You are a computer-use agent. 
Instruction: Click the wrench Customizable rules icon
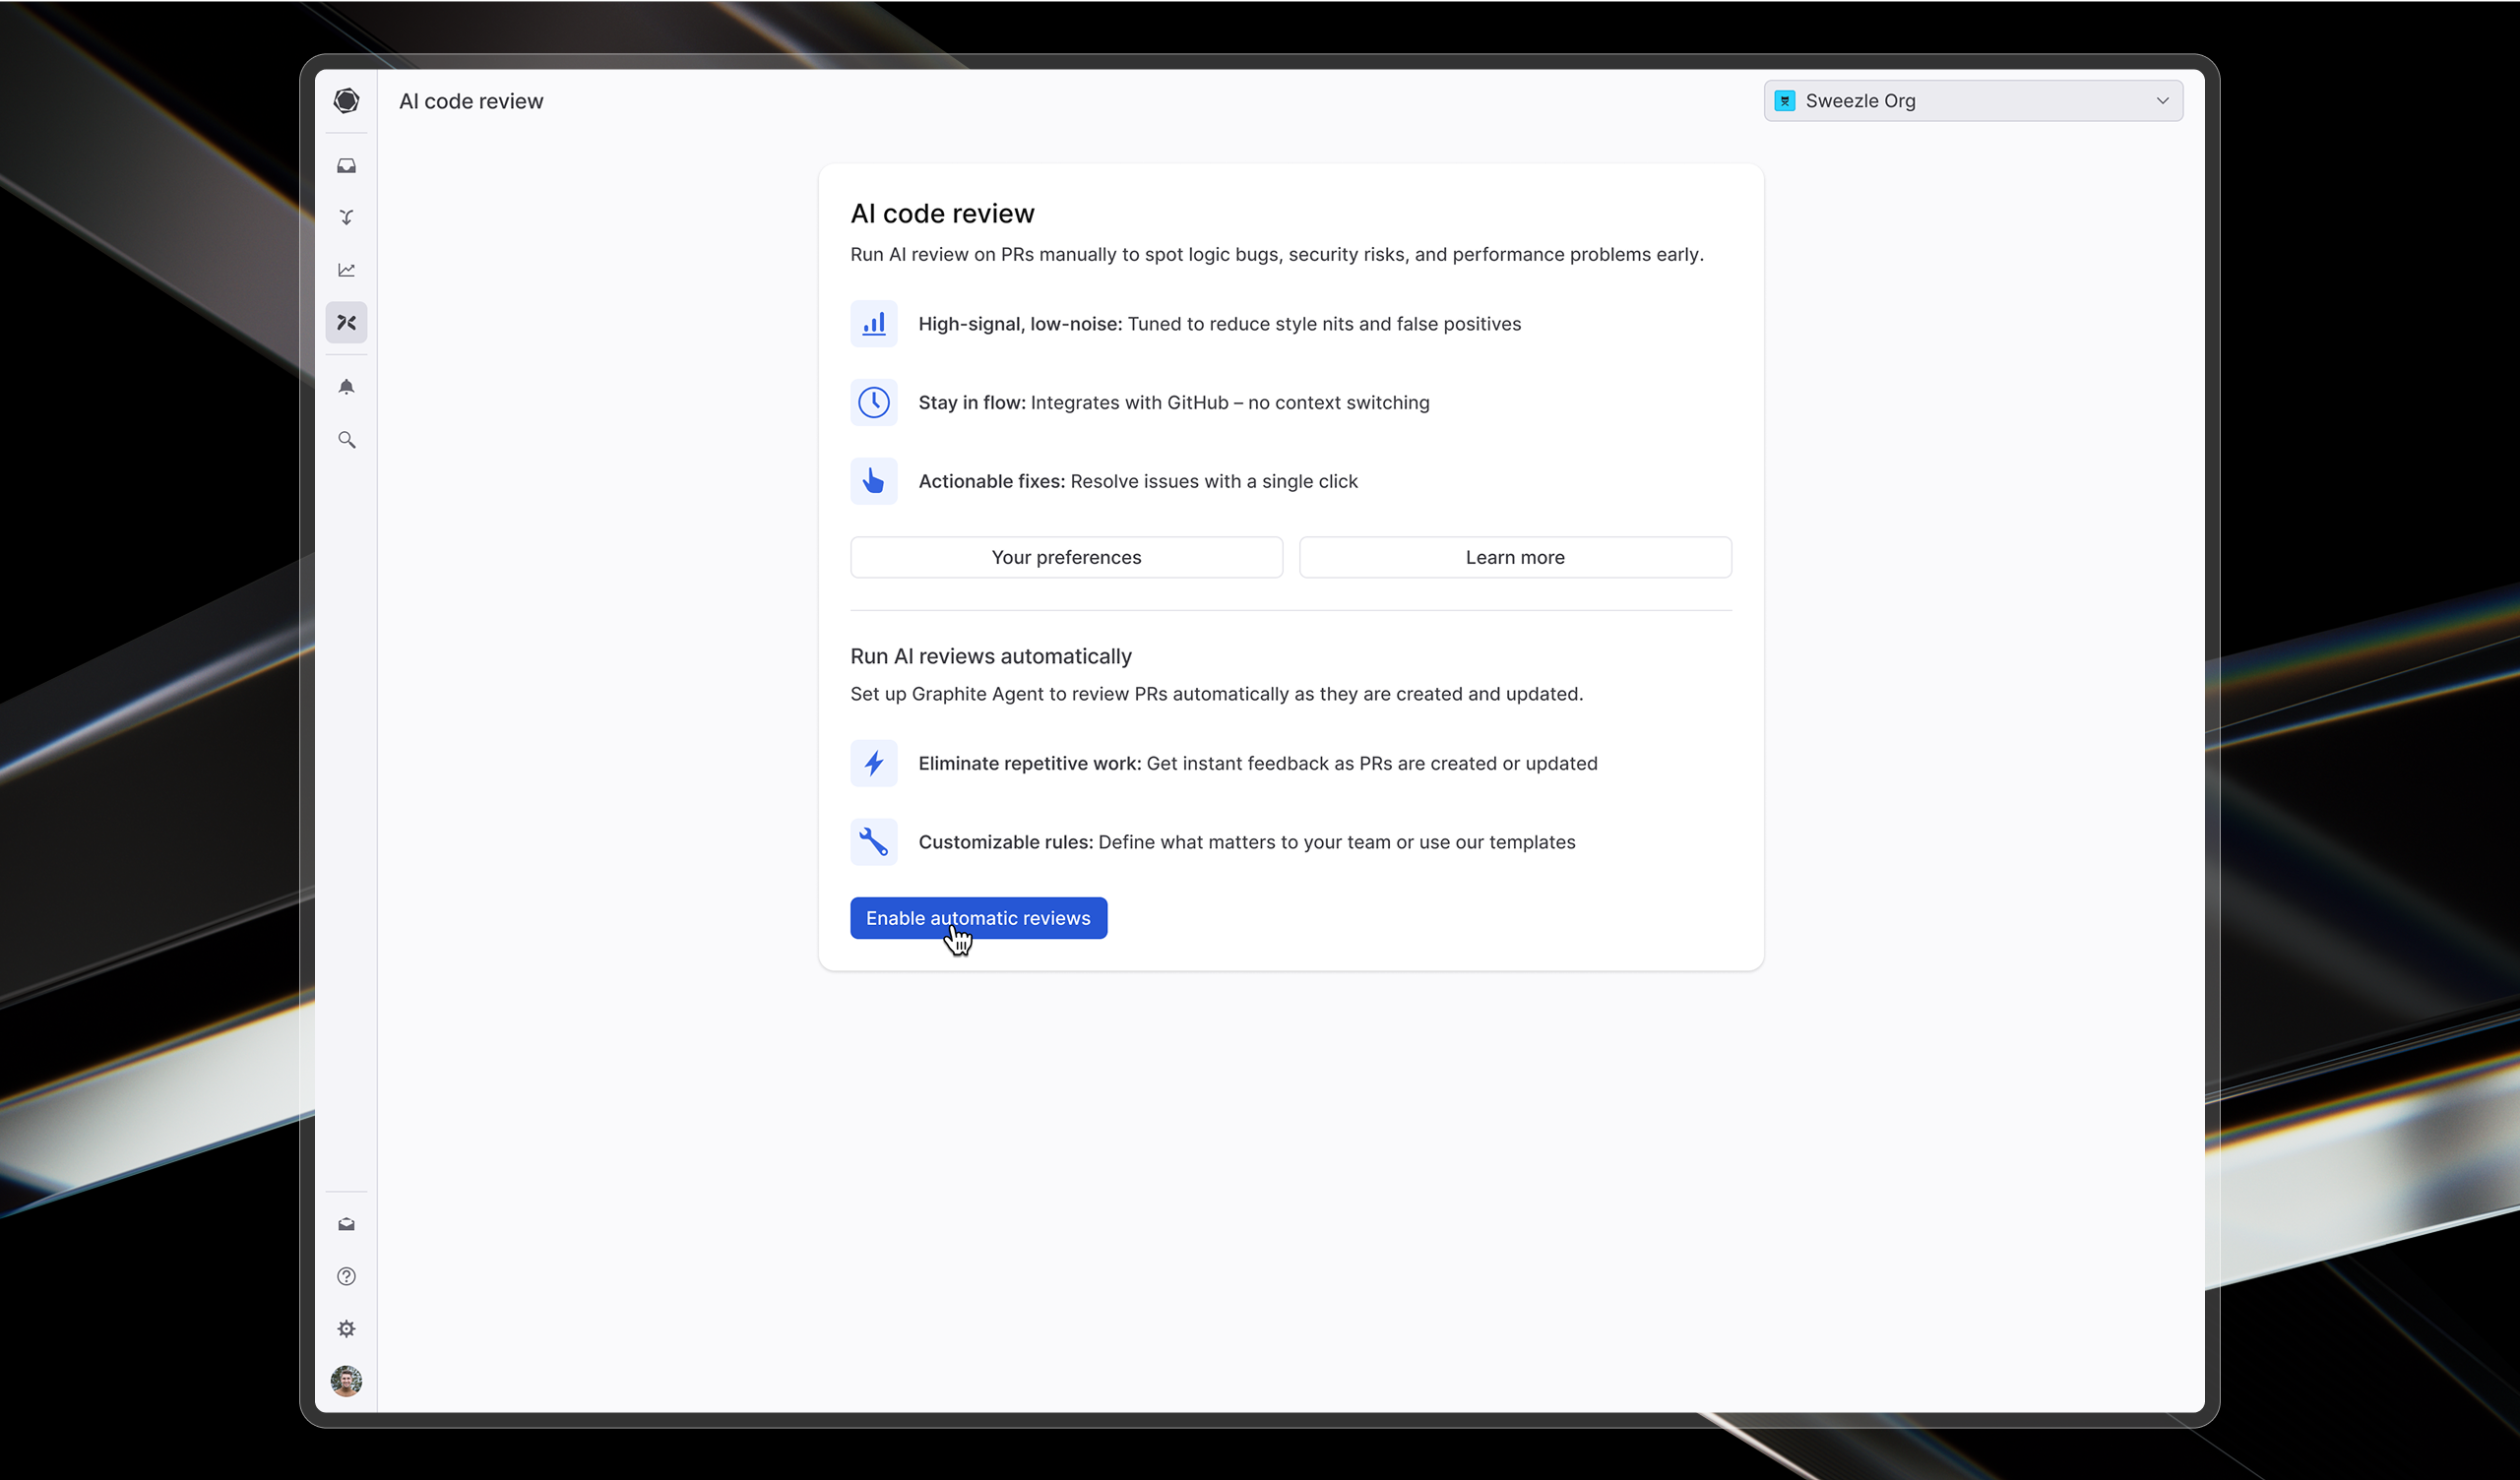(873, 842)
